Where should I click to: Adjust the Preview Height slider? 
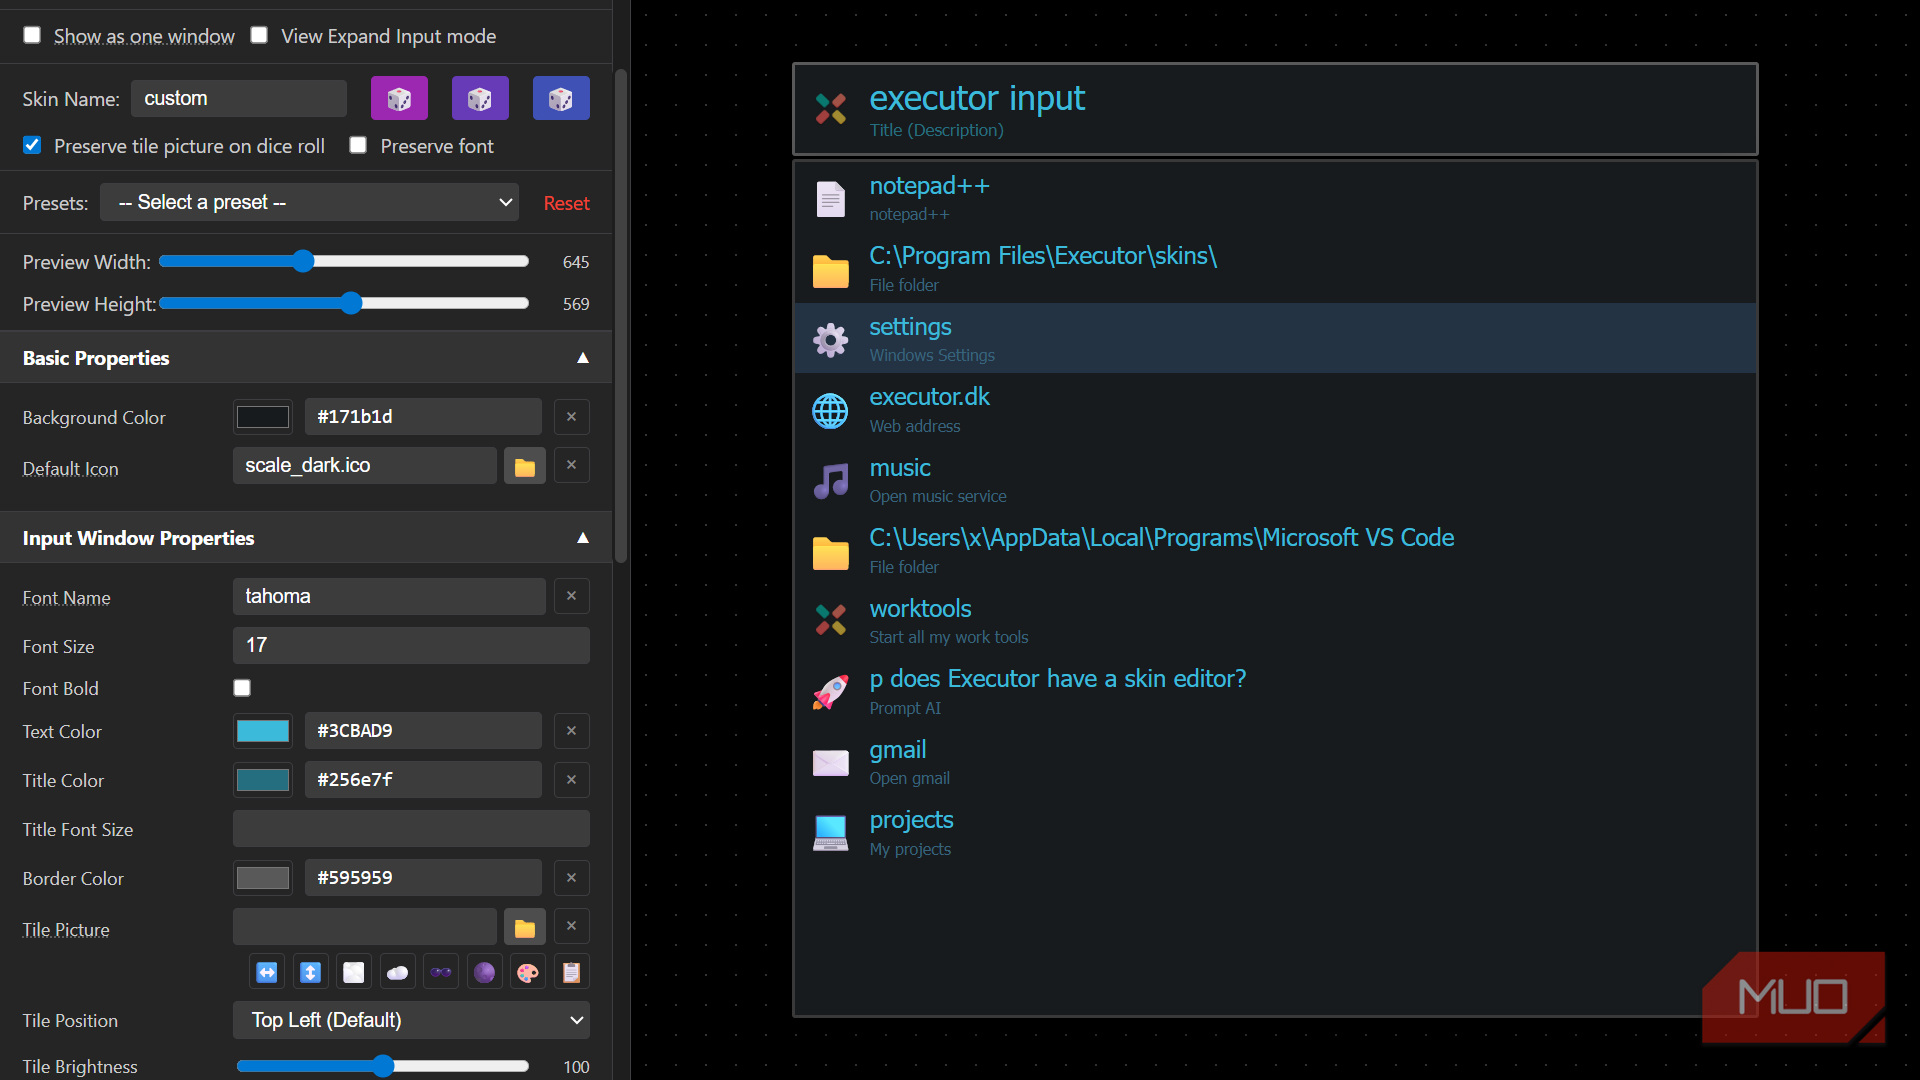tap(343, 303)
